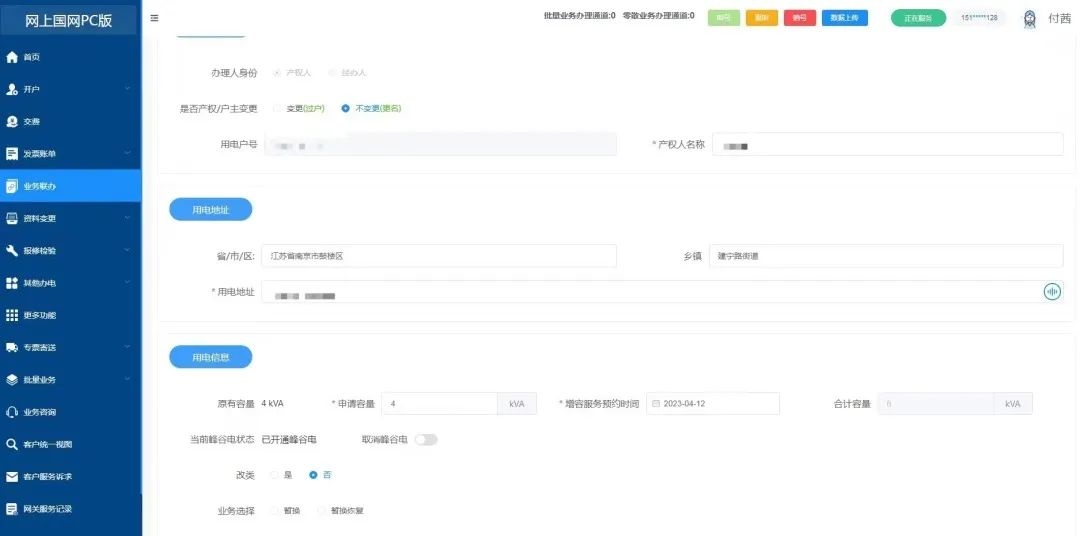The image size is (1080, 536).
Task: Click the user avatar icon at top right
Action: (1030, 18)
